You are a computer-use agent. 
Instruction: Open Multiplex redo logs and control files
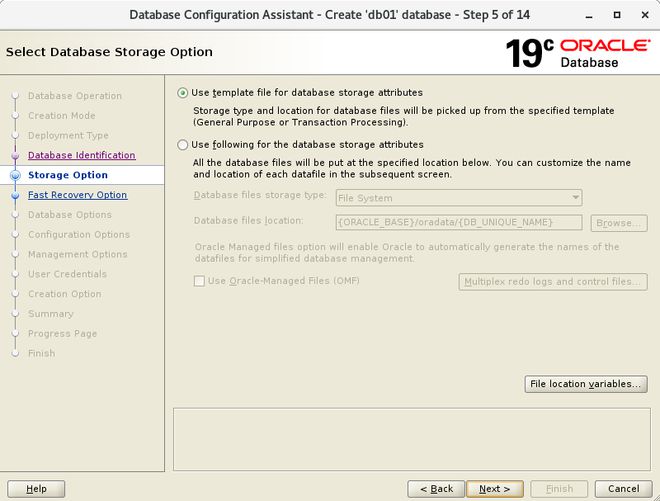click(x=553, y=282)
